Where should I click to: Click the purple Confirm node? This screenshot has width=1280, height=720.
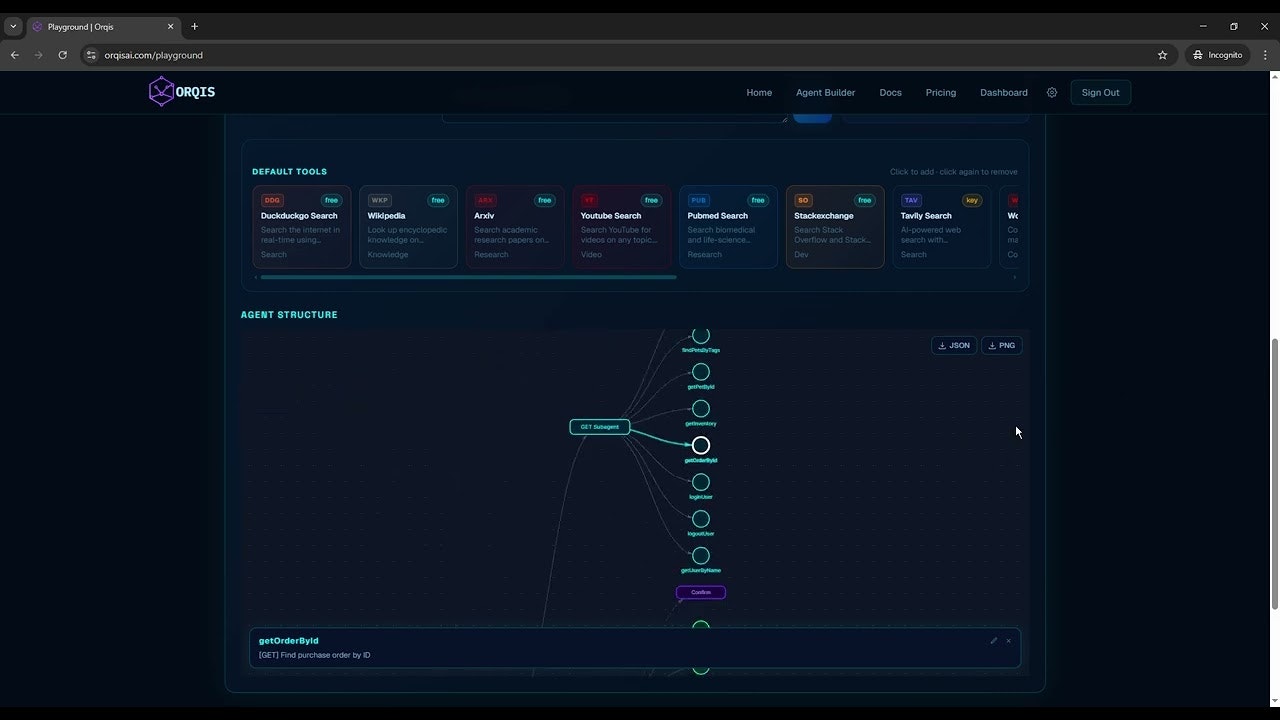click(701, 592)
